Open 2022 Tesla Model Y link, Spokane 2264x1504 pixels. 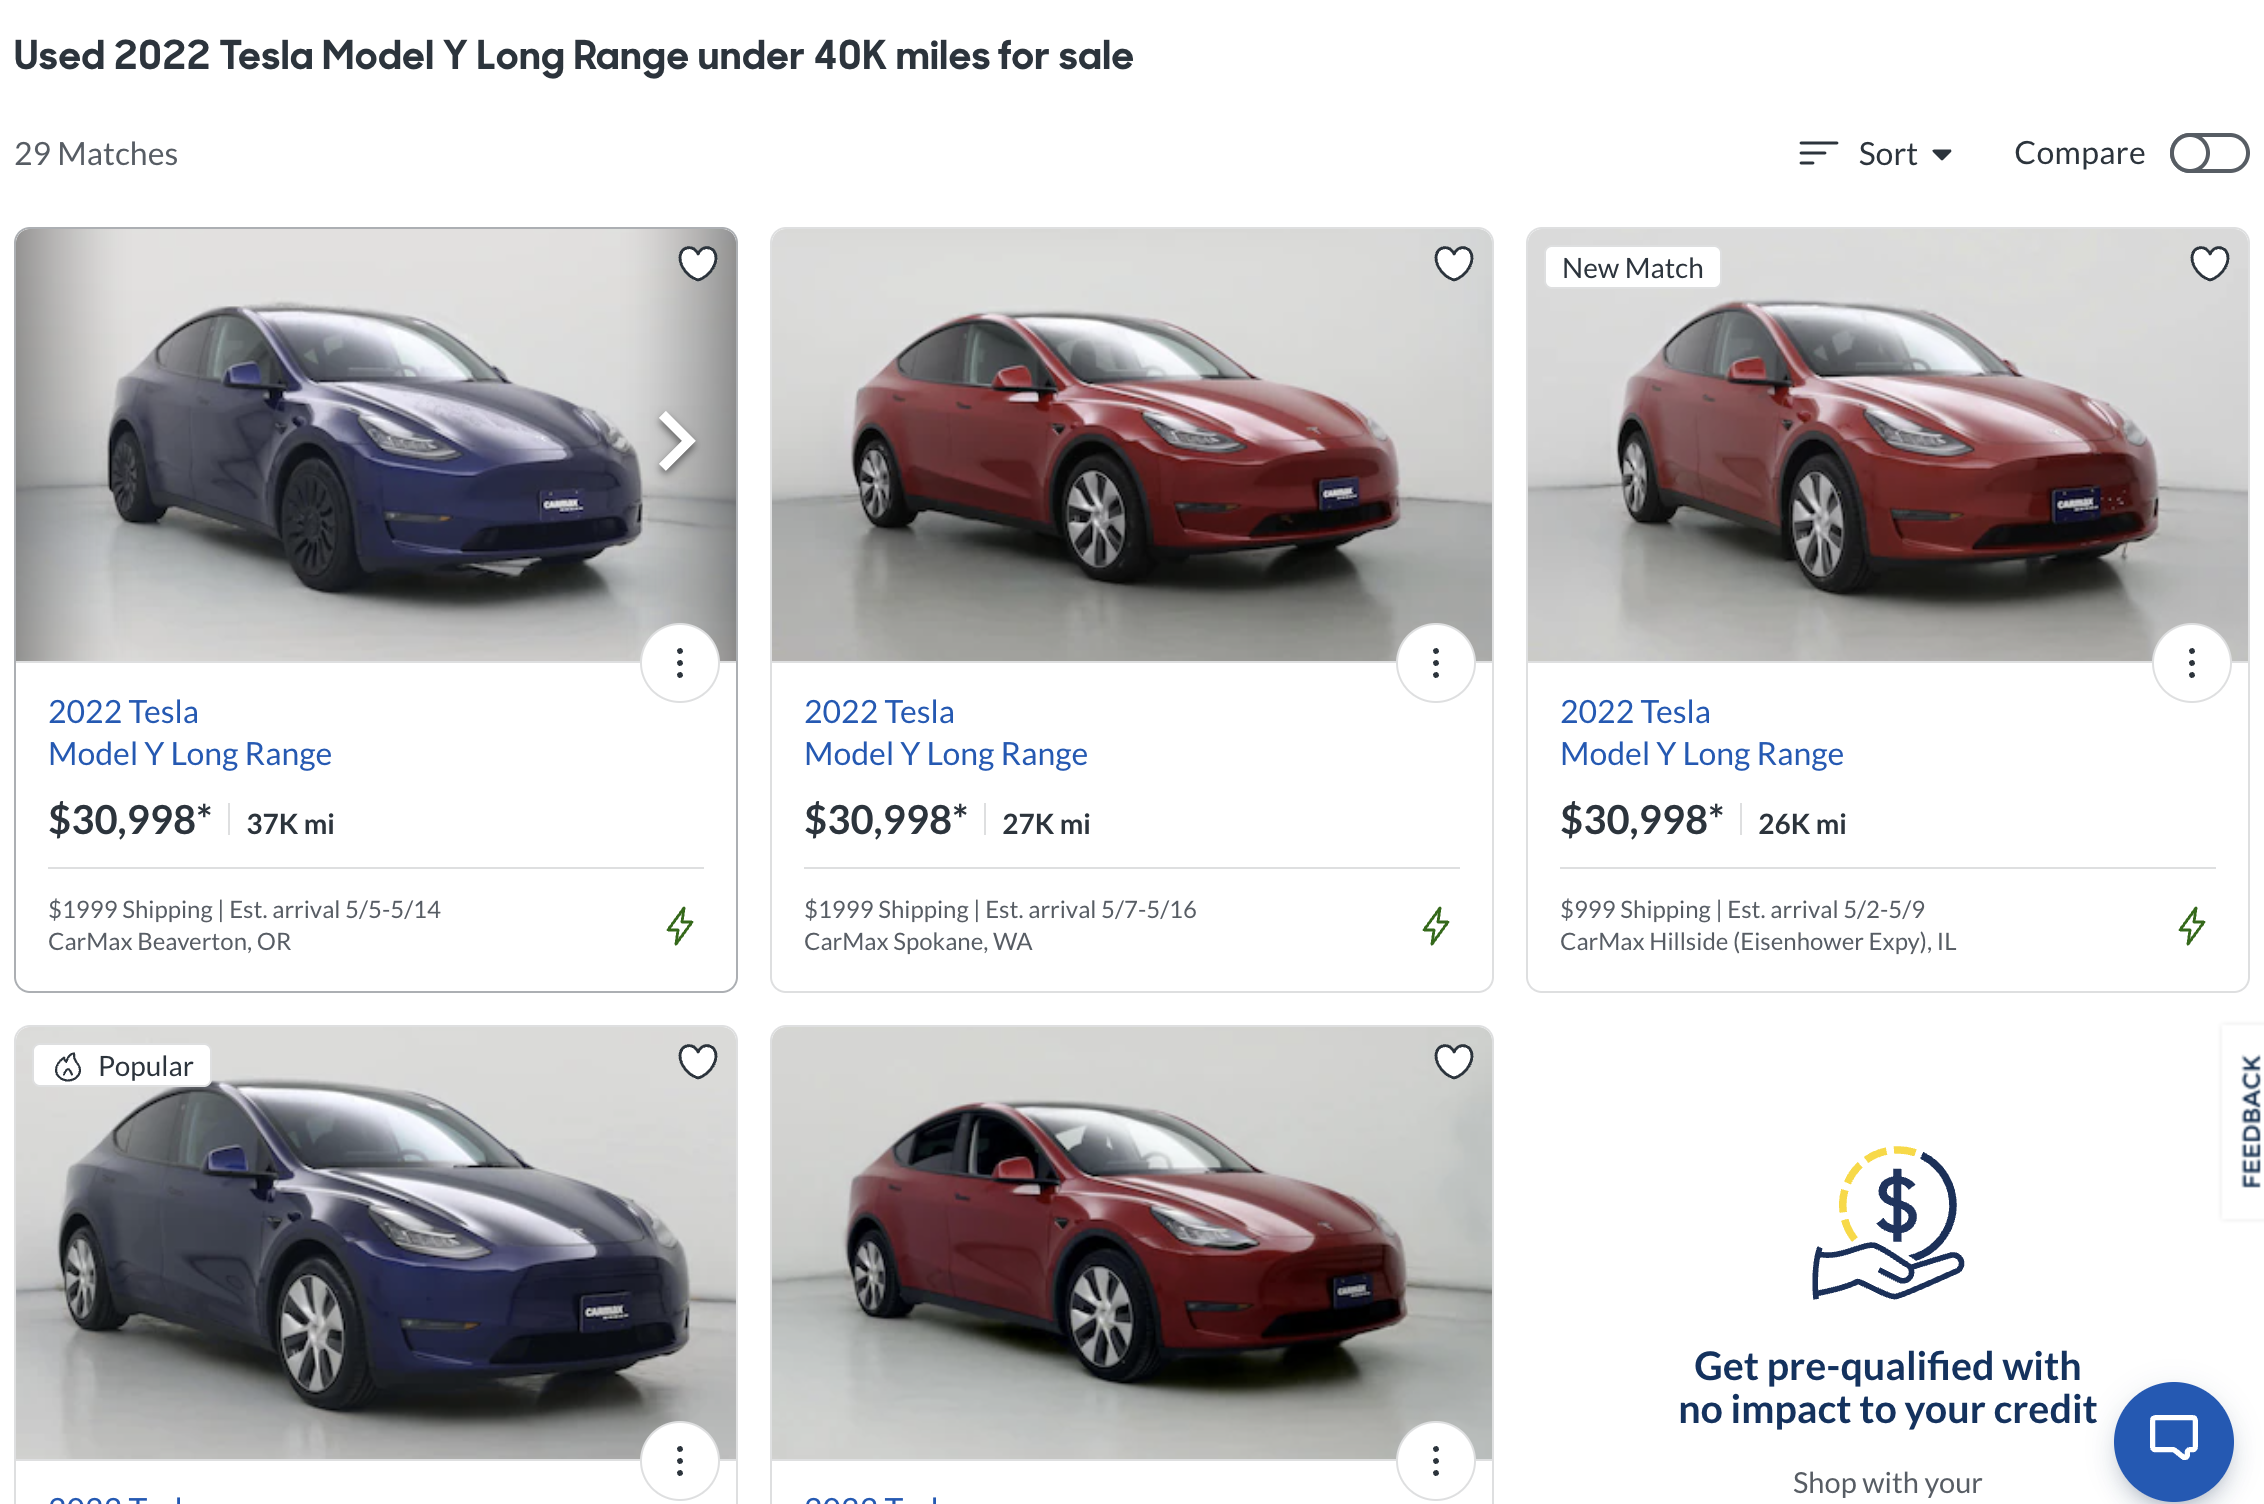[x=945, y=732]
